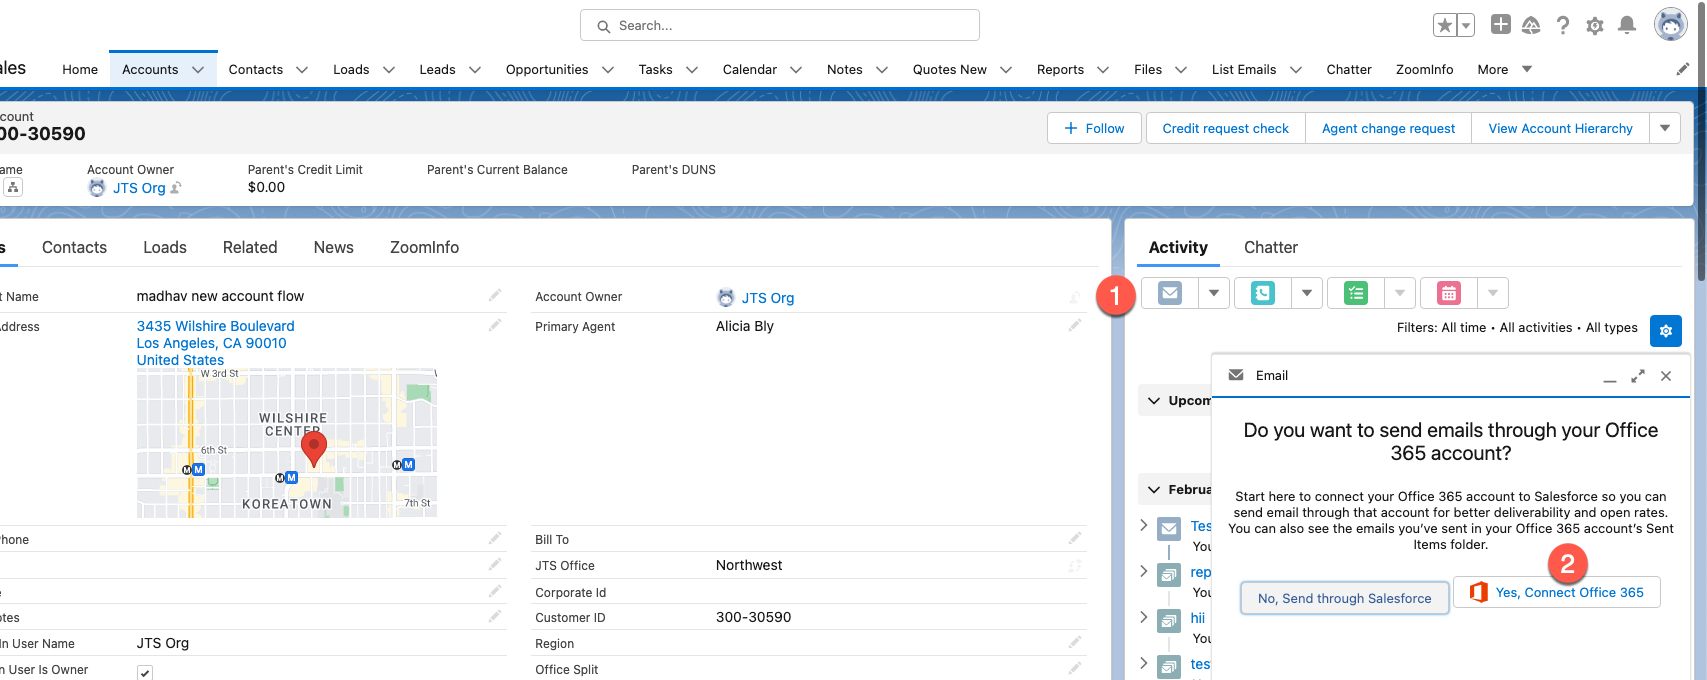Open the Koreatown map thumbnail
The width and height of the screenshot is (1707, 680).
(287, 443)
